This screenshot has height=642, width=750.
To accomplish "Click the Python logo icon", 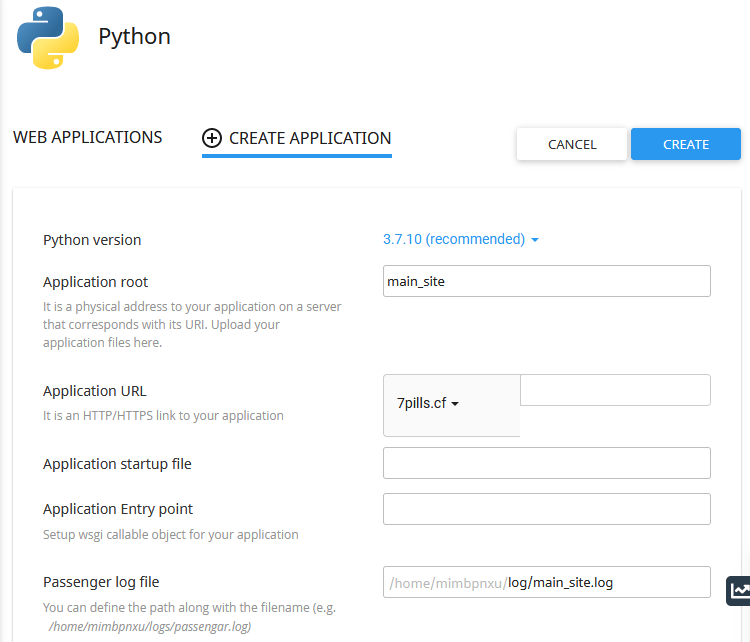I will 48,38.
